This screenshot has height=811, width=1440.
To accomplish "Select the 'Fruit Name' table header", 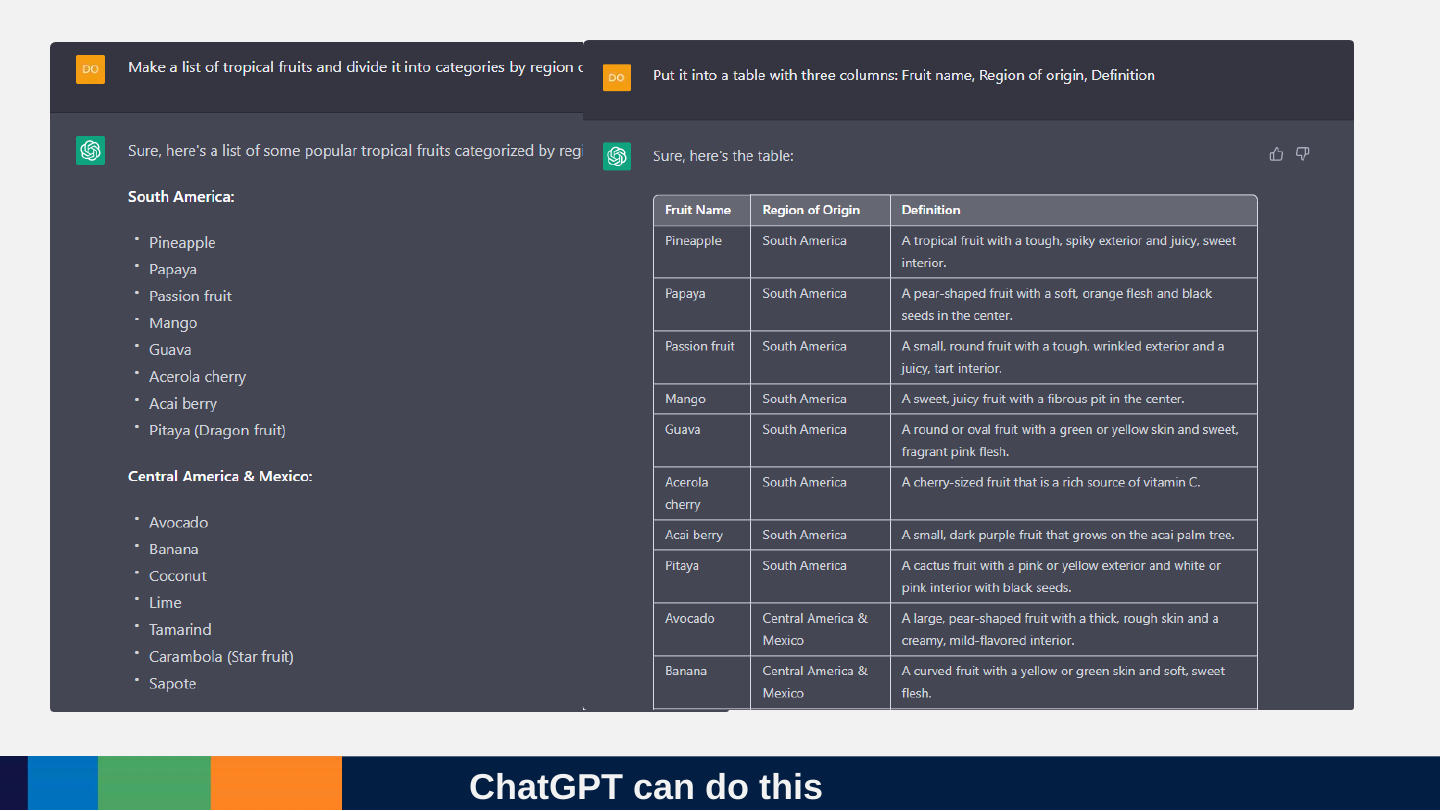I will point(702,210).
